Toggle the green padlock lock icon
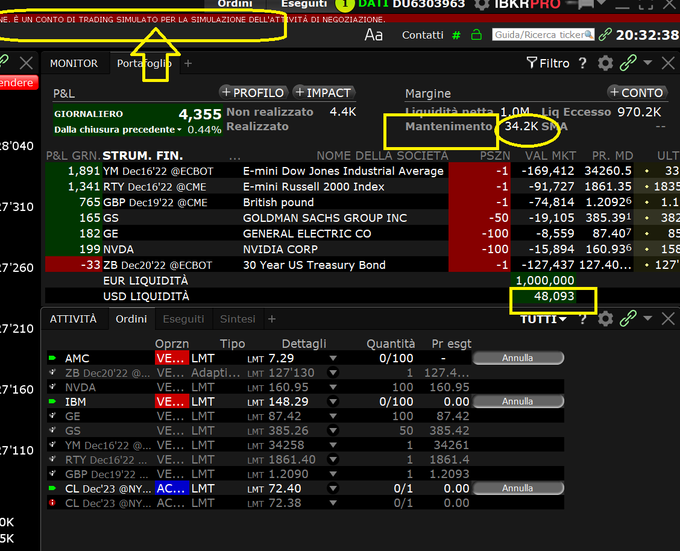Viewport: 680px width, 551px height. tap(476, 35)
